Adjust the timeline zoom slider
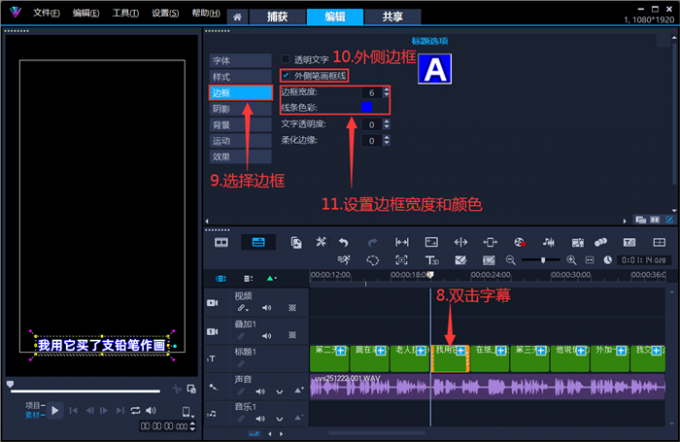The image size is (680, 442). click(x=543, y=260)
